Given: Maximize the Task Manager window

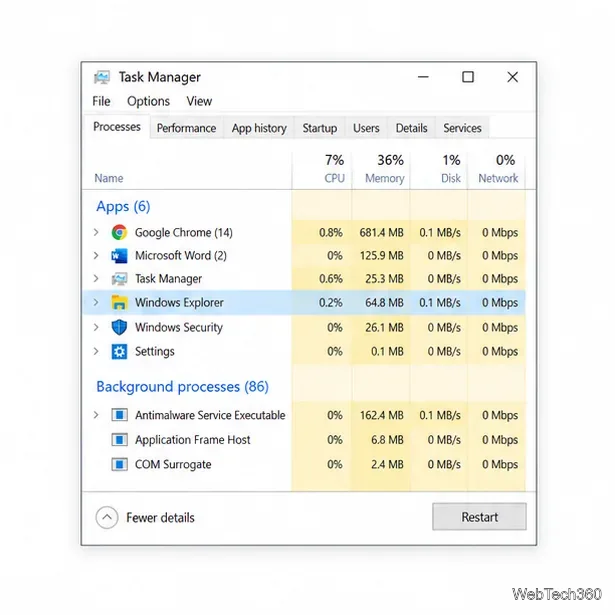Looking at the screenshot, I should pyautogui.click(x=468, y=77).
